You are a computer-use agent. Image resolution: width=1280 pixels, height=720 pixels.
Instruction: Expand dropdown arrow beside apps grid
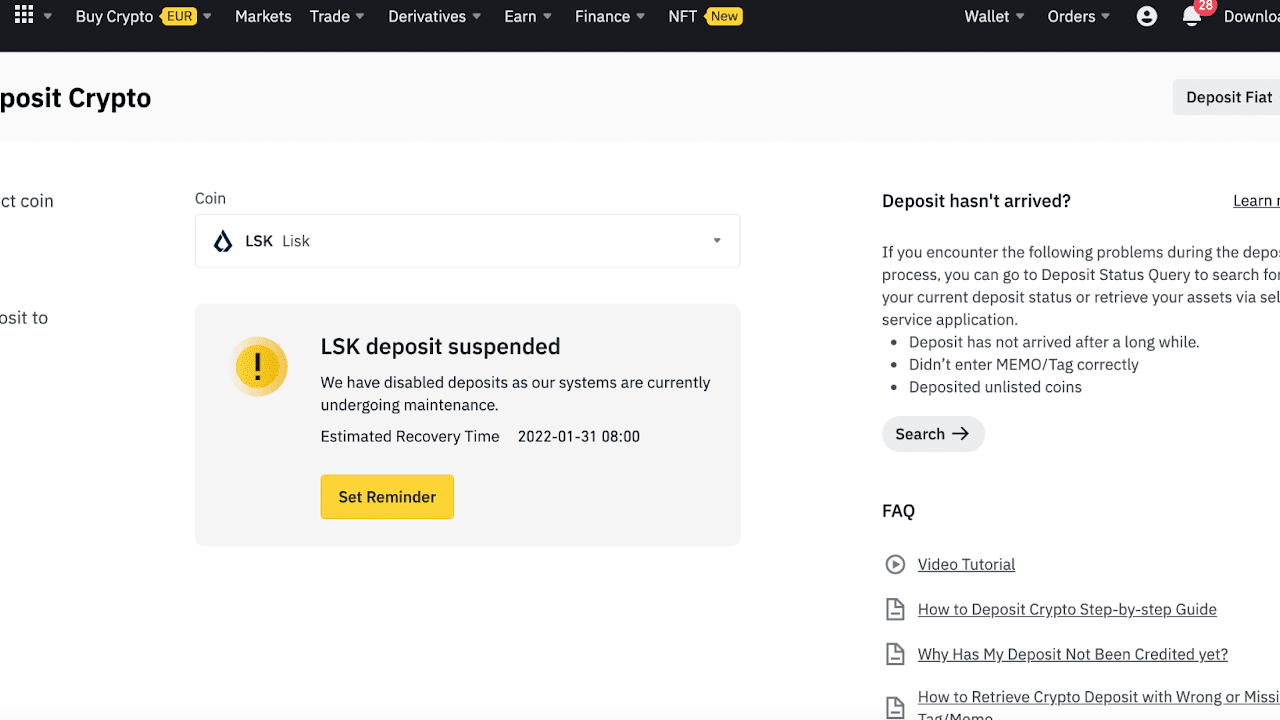47,17
